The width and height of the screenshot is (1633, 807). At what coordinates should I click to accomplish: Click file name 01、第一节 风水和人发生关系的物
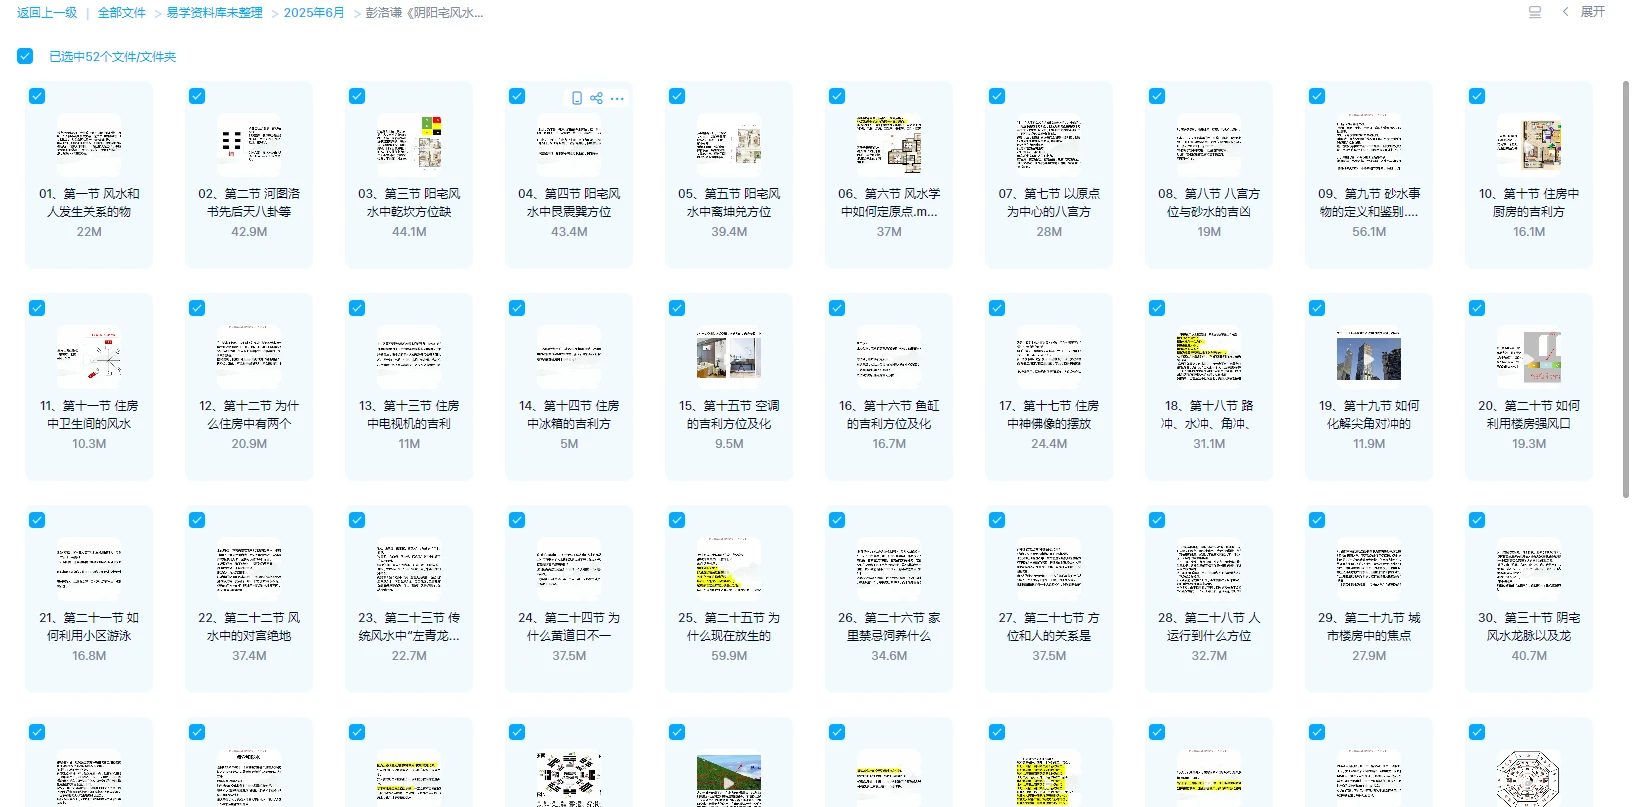89,203
